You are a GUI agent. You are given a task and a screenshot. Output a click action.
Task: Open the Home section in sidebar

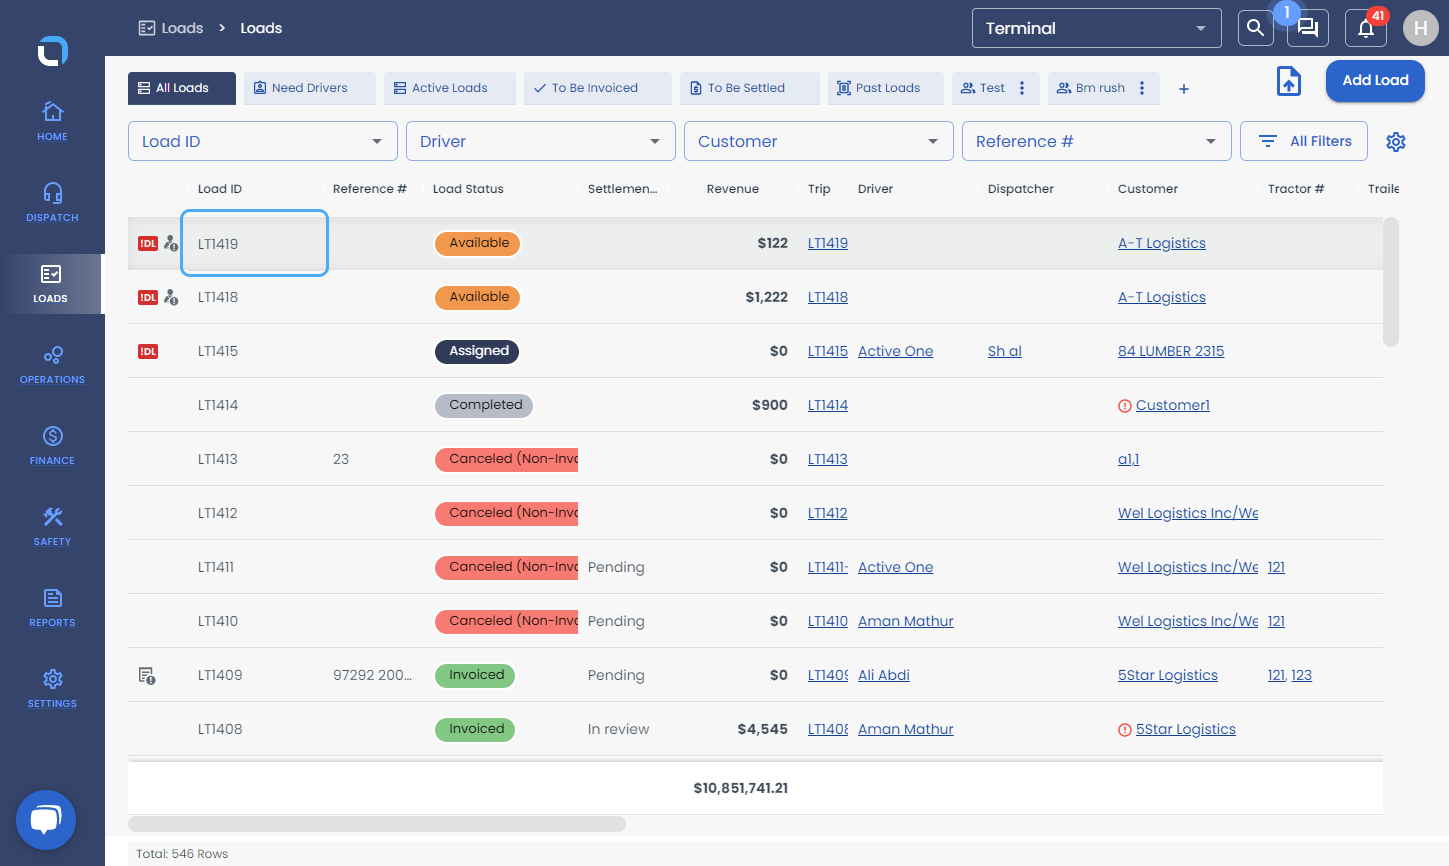[52, 121]
